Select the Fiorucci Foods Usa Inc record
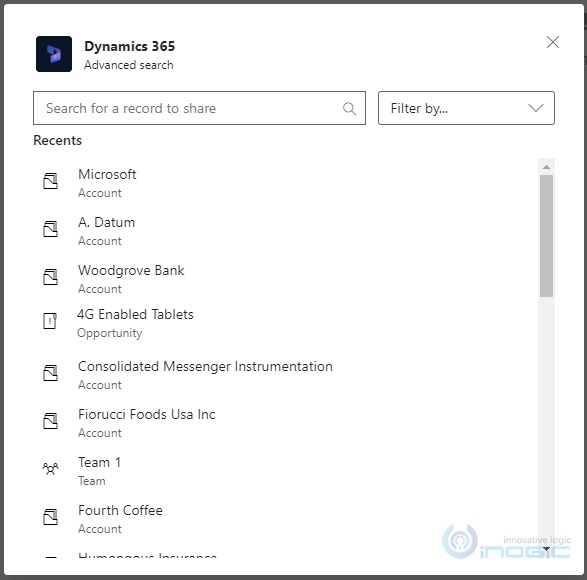Image resolution: width=587 pixels, height=580 pixels. pos(286,423)
